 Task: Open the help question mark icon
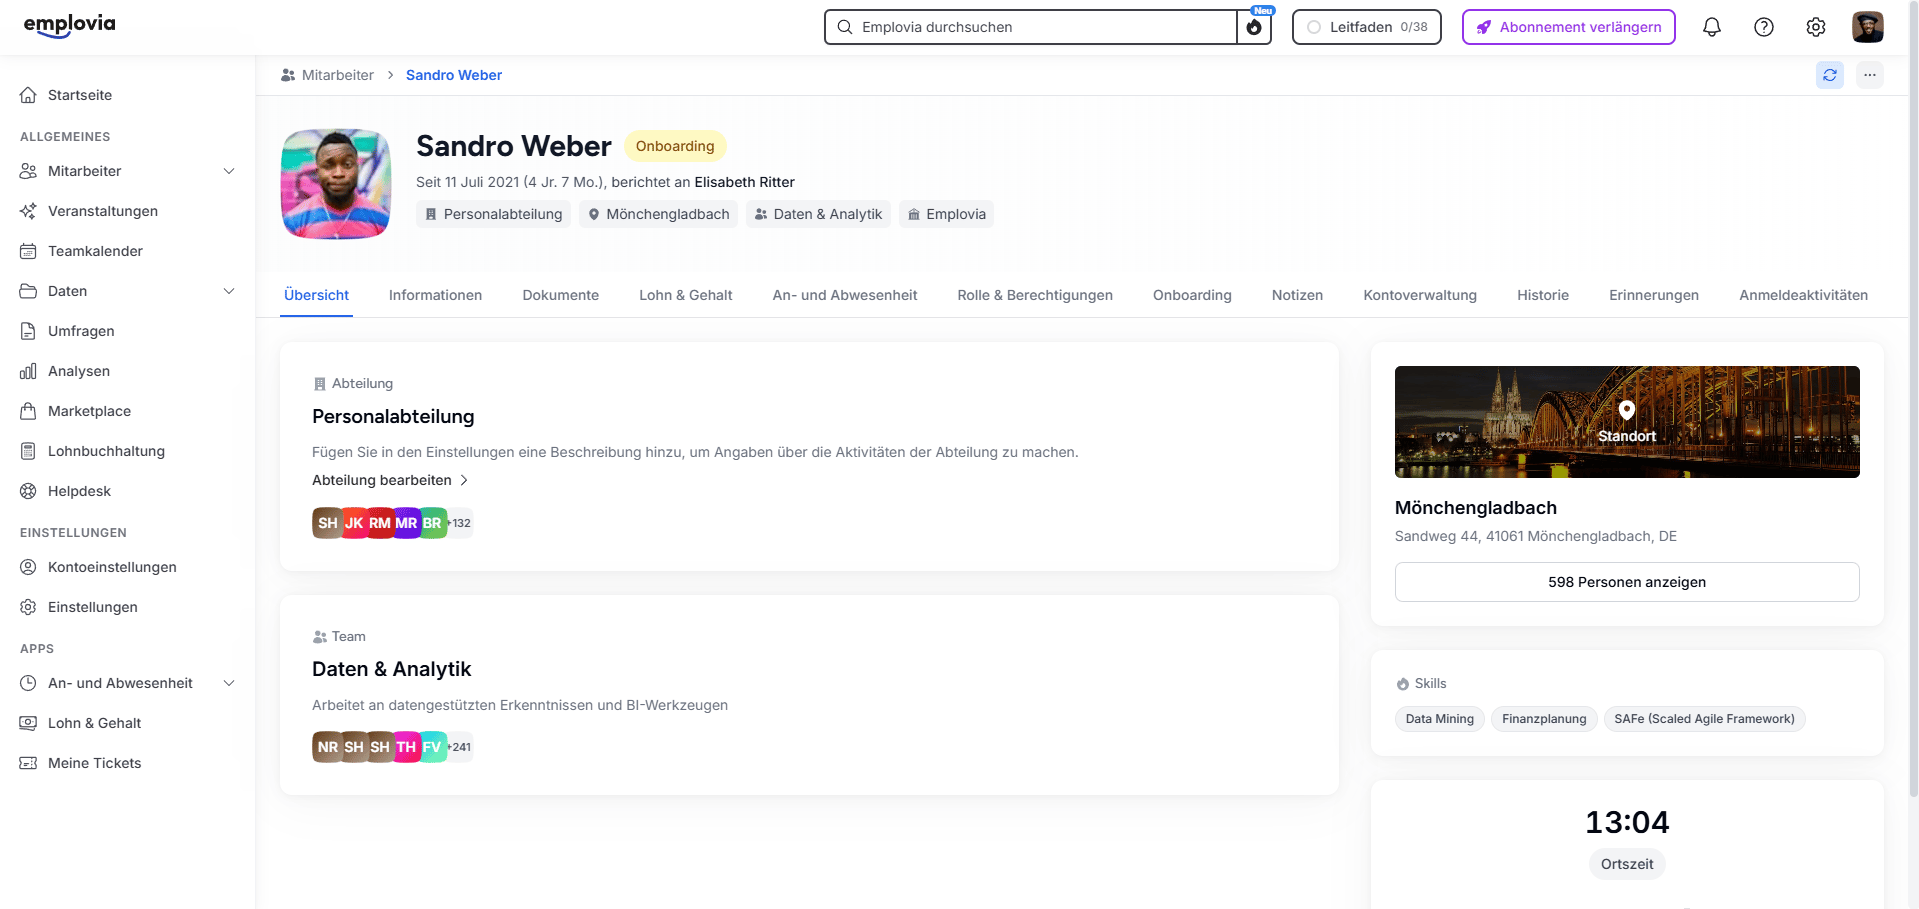point(1764,27)
